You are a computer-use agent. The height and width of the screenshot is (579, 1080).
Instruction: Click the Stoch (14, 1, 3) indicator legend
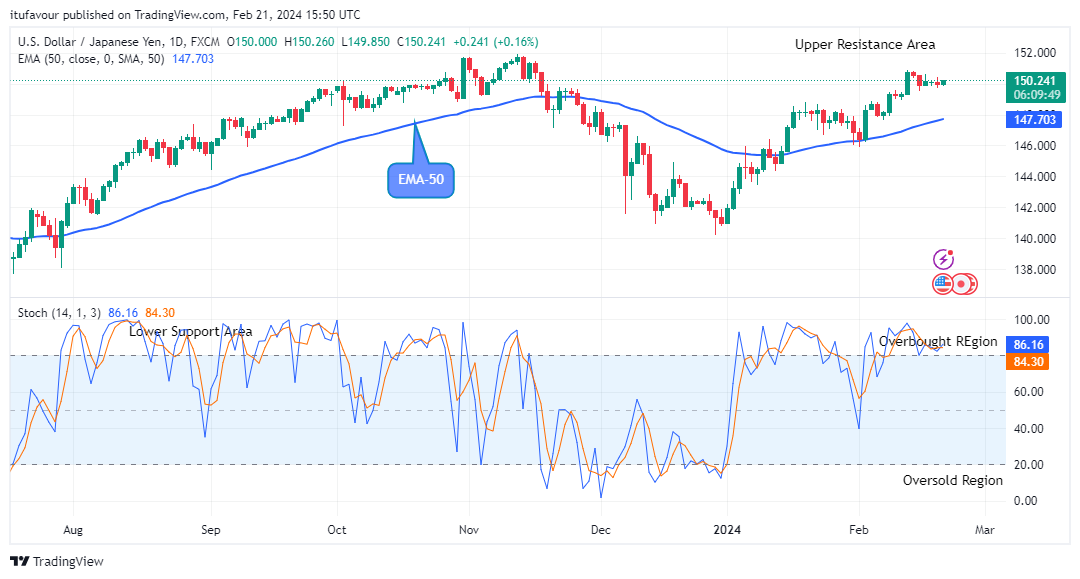(59, 313)
